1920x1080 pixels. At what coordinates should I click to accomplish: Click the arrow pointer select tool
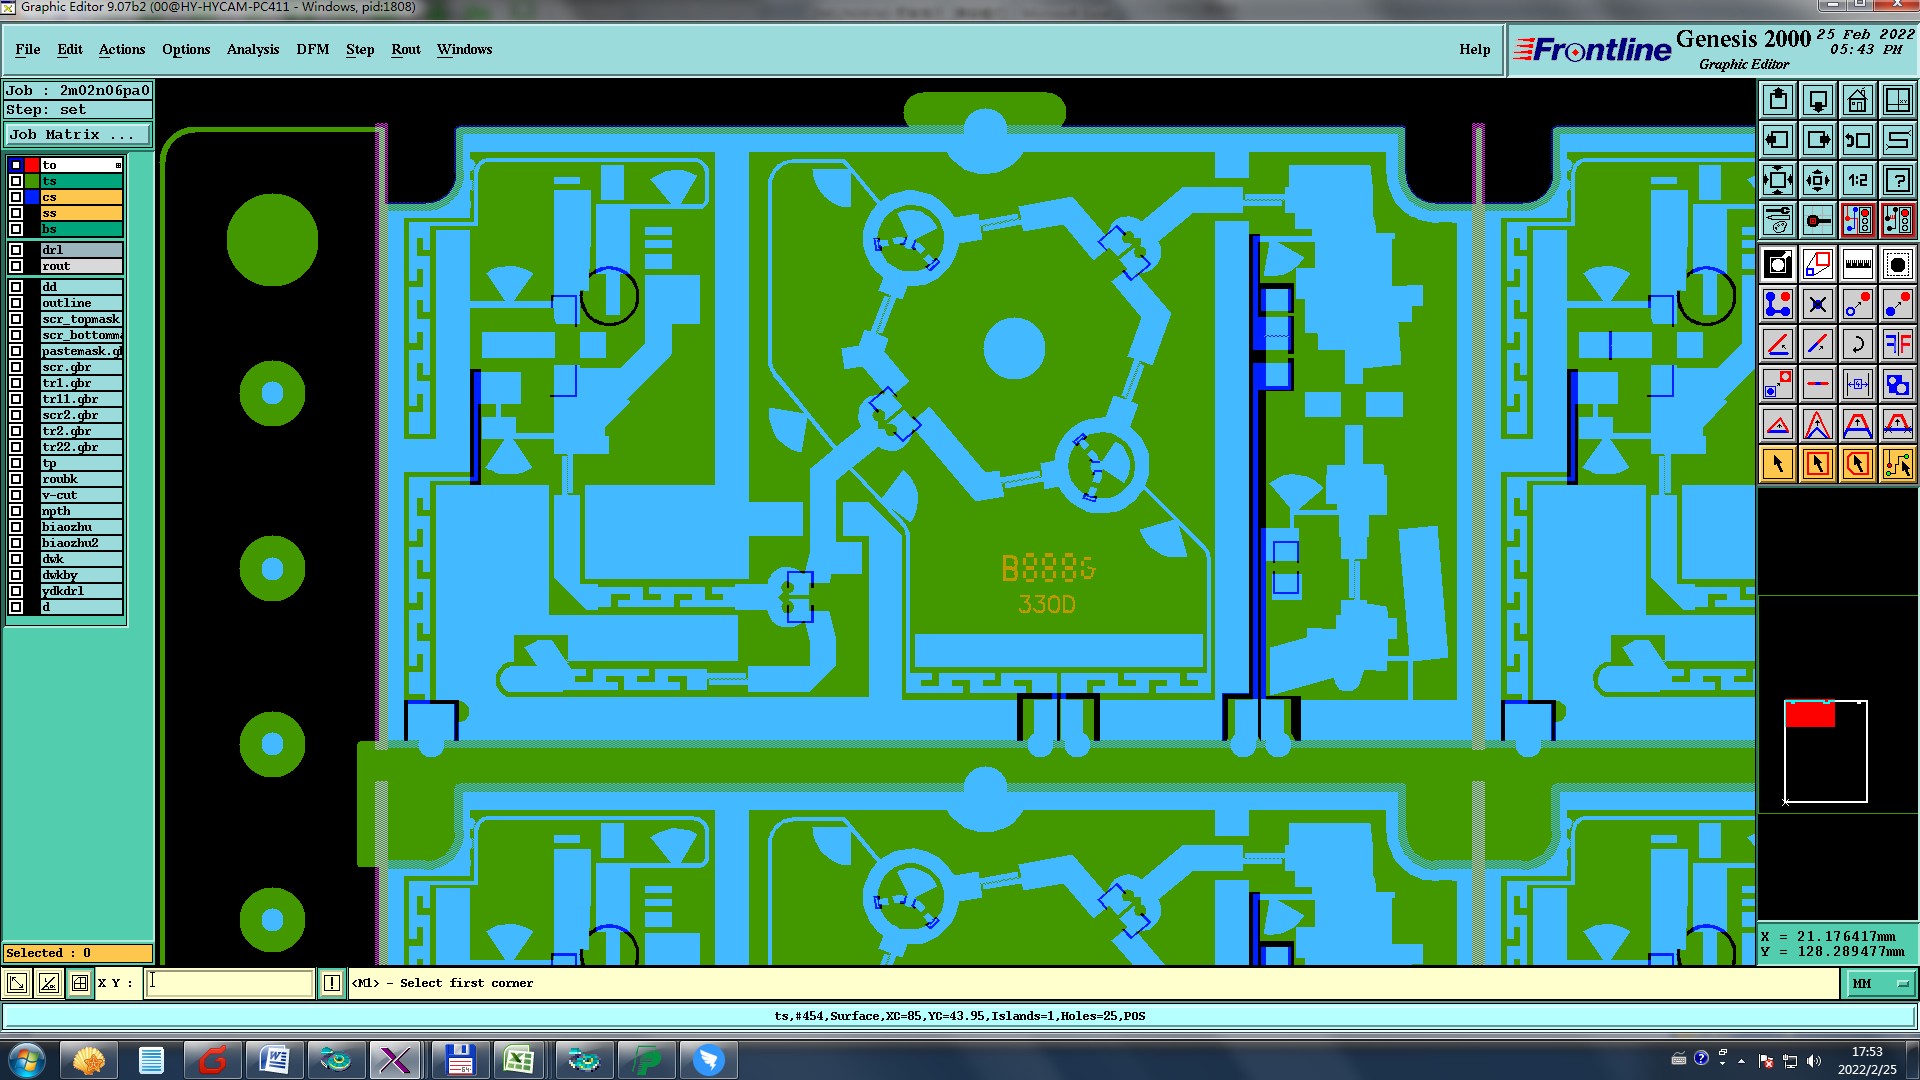click(1778, 464)
